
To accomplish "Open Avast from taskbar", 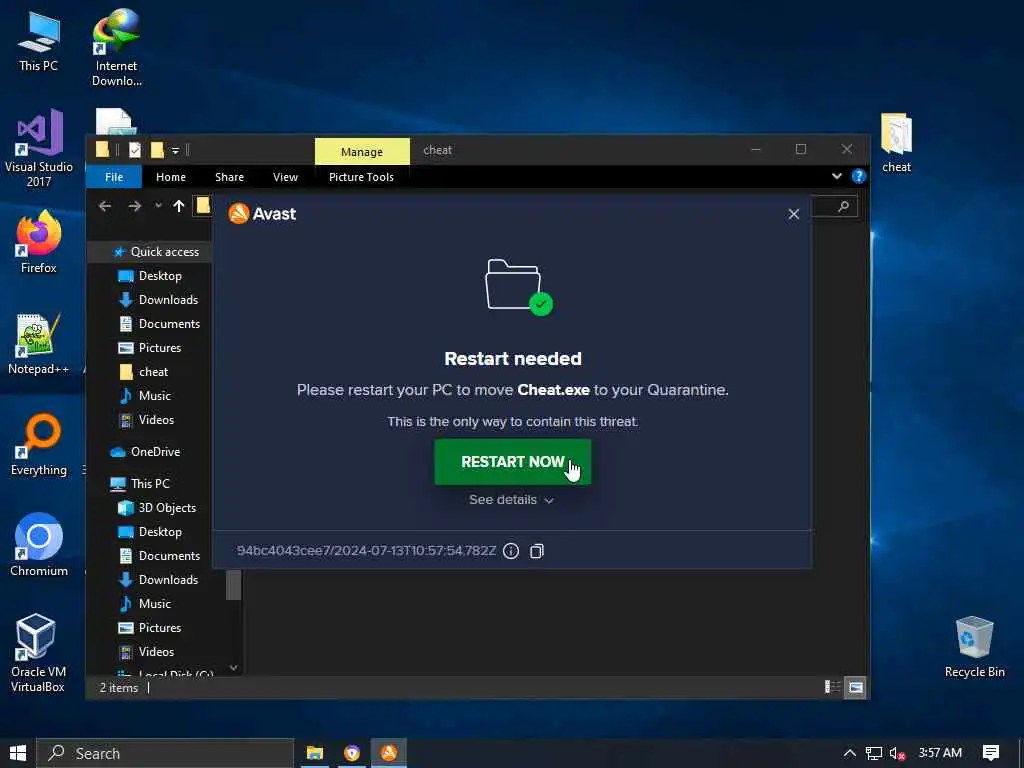I will pyautogui.click(x=389, y=753).
